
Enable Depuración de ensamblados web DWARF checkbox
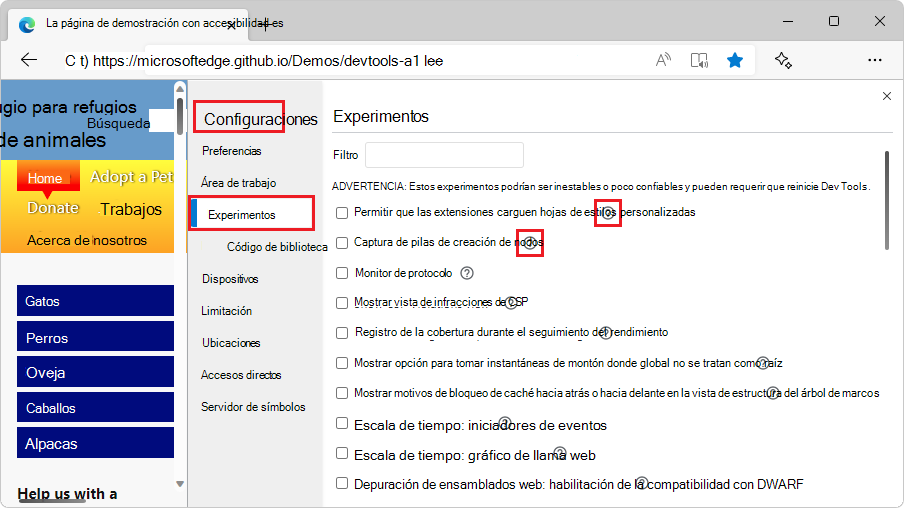point(342,483)
